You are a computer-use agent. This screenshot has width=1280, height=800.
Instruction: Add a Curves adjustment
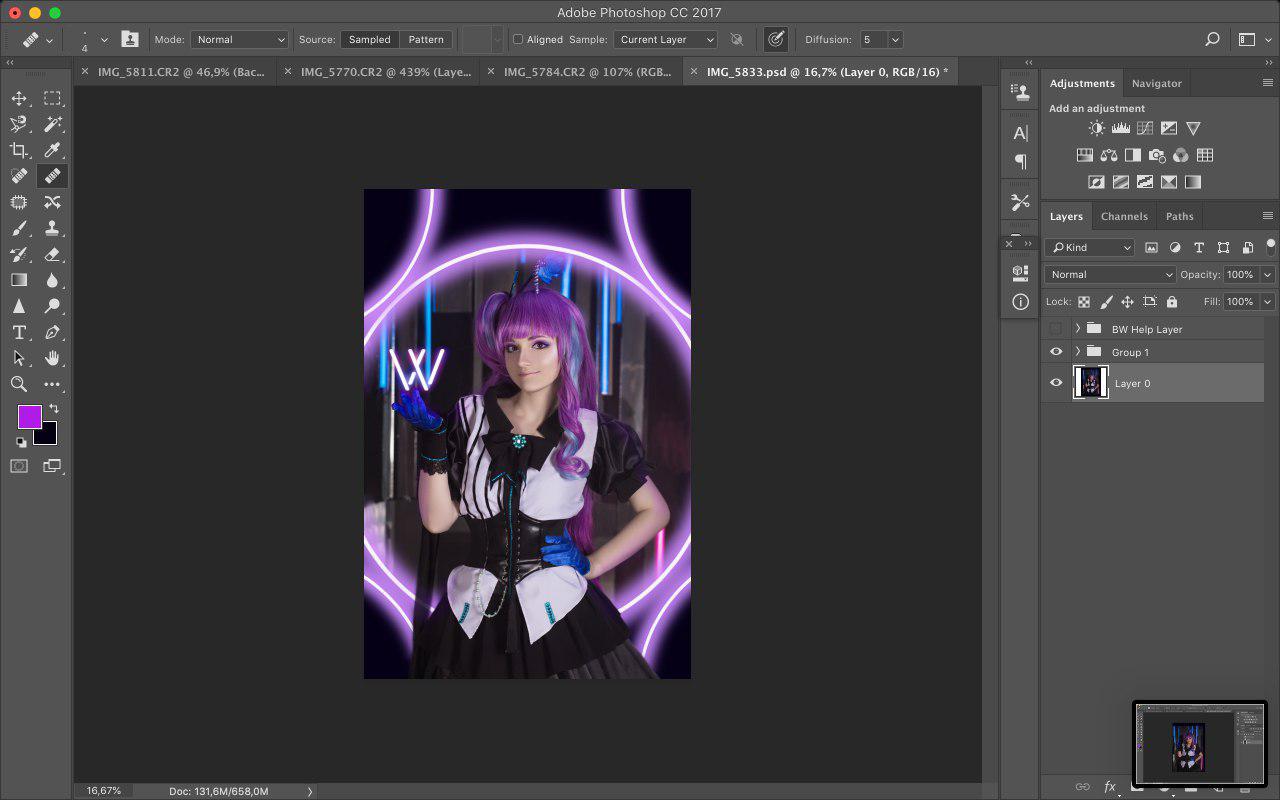coord(1145,128)
